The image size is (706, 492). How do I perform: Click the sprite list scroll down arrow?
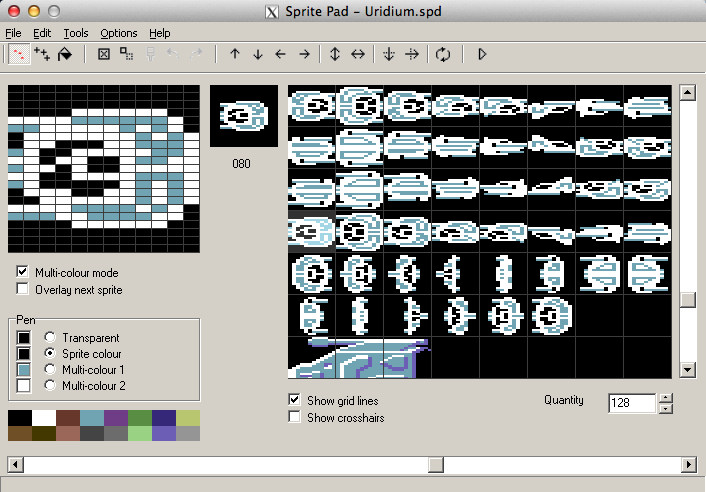688,370
